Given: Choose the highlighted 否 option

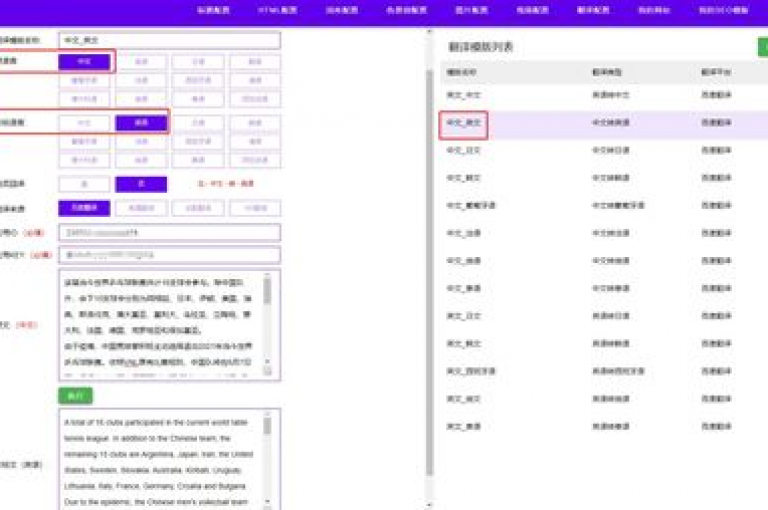Looking at the screenshot, I should [141, 184].
